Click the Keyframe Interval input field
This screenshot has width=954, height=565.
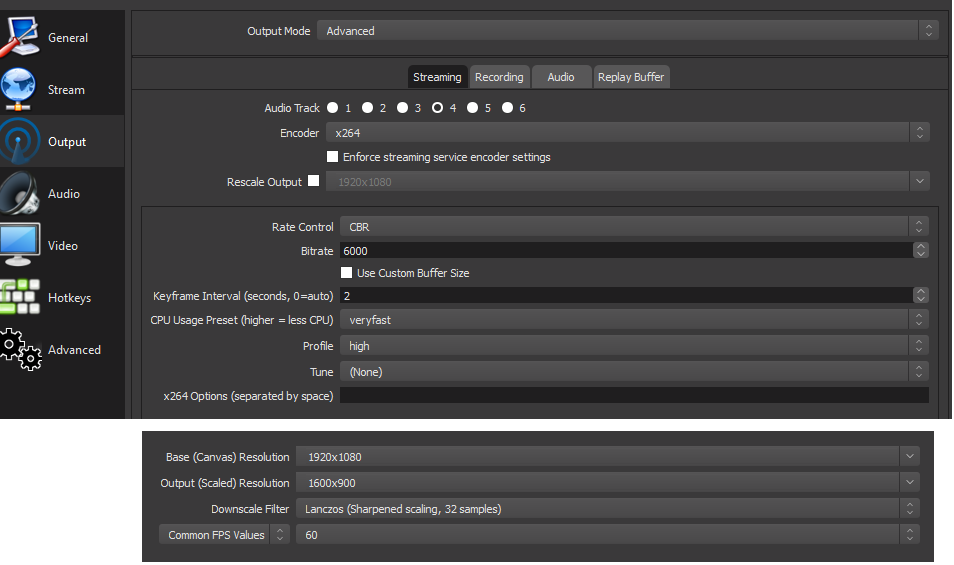626,296
